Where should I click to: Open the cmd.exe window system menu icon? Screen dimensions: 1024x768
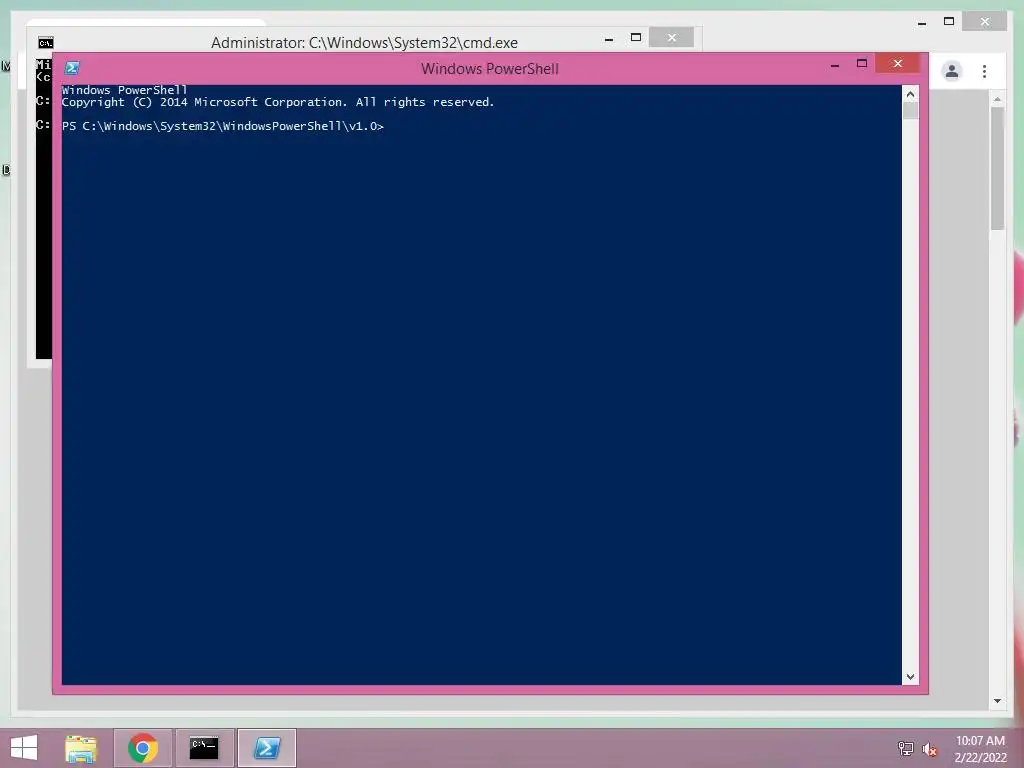[45, 43]
